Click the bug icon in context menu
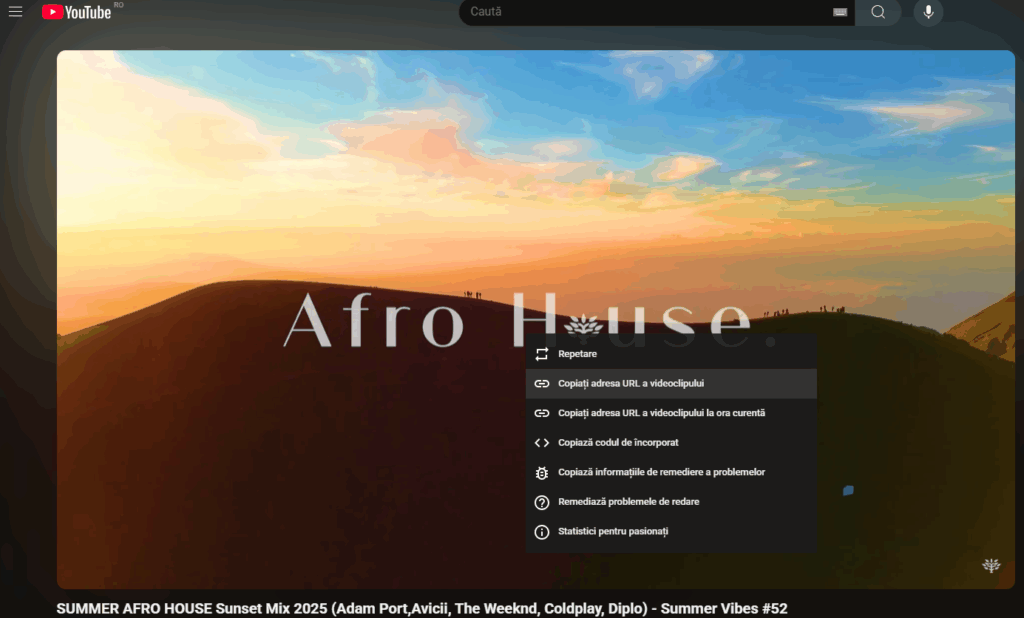 (542, 473)
